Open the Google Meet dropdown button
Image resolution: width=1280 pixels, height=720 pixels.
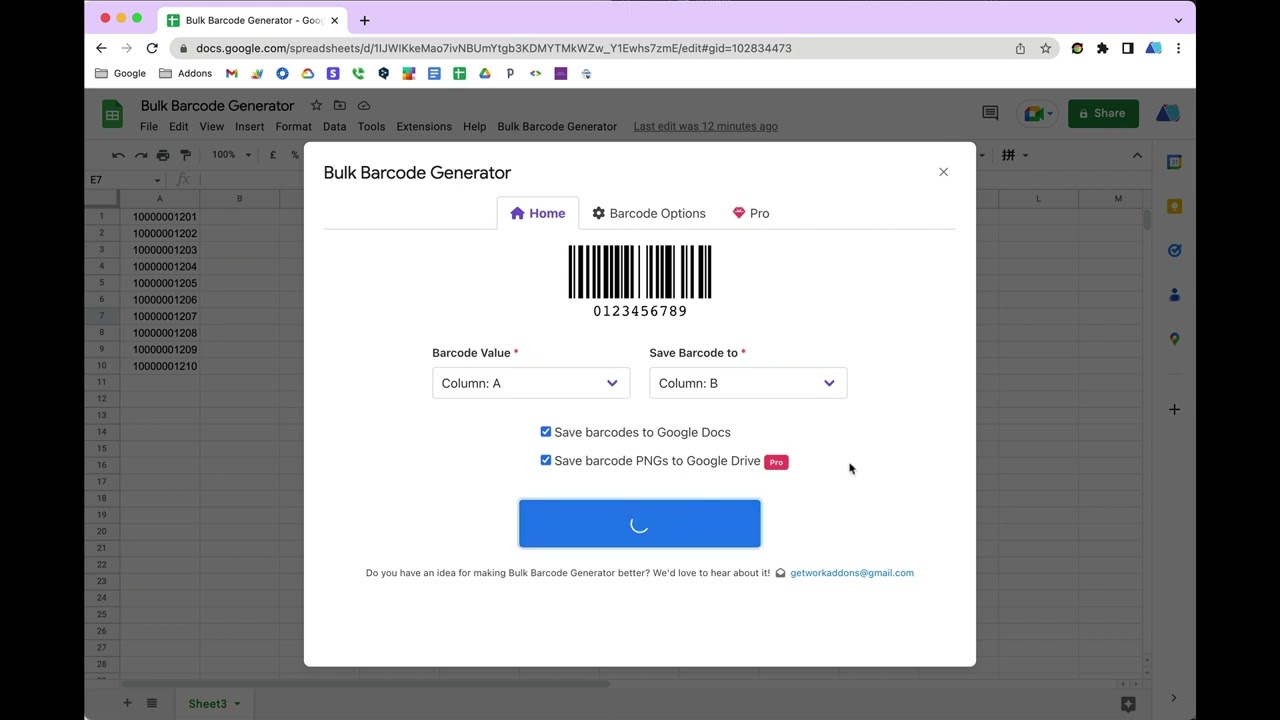click(1037, 113)
